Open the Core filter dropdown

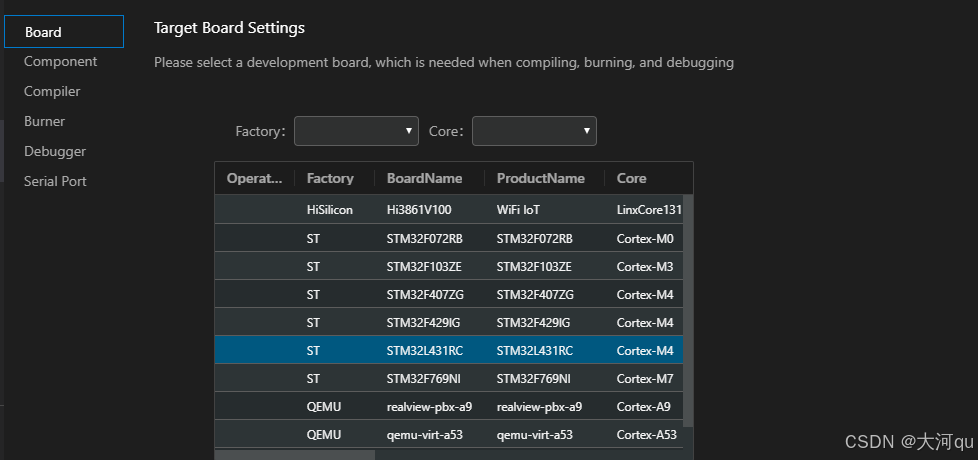(534, 131)
